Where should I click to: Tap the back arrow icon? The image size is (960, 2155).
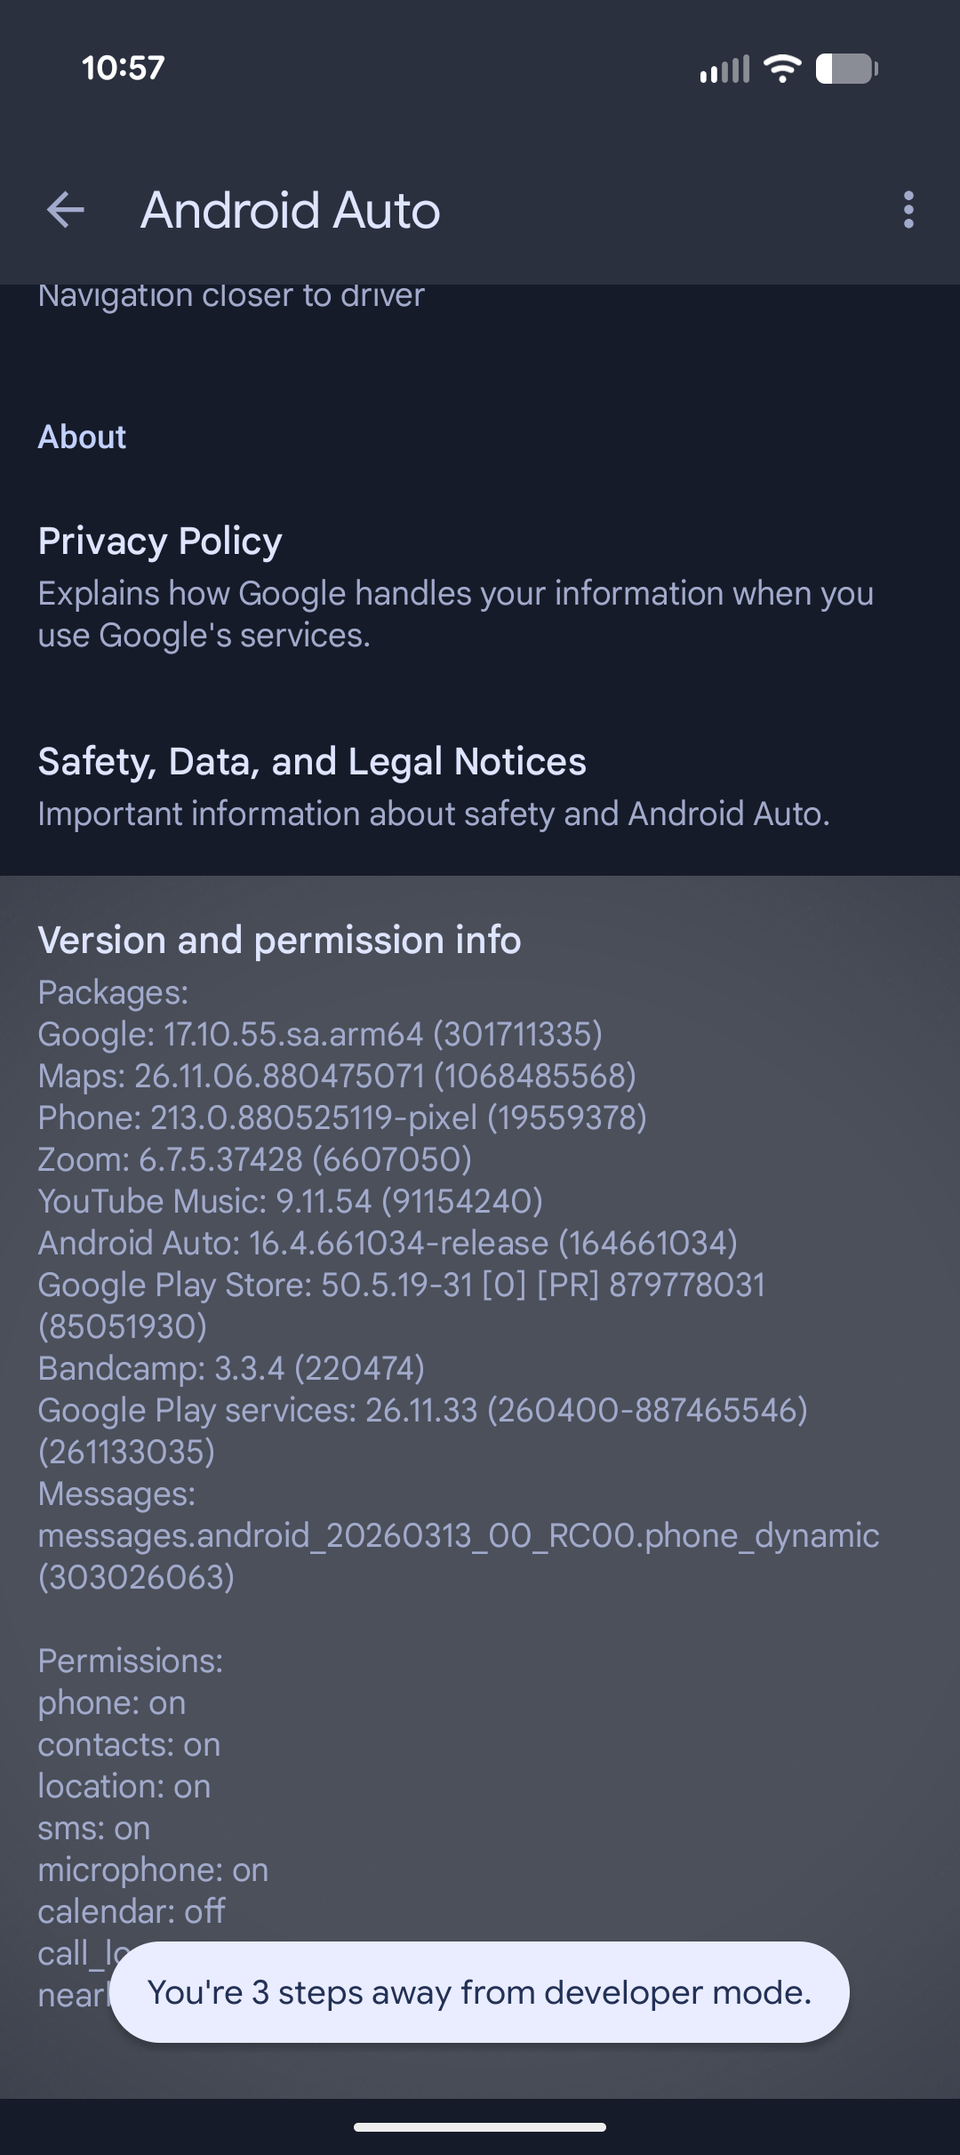[x=66, y=210]
